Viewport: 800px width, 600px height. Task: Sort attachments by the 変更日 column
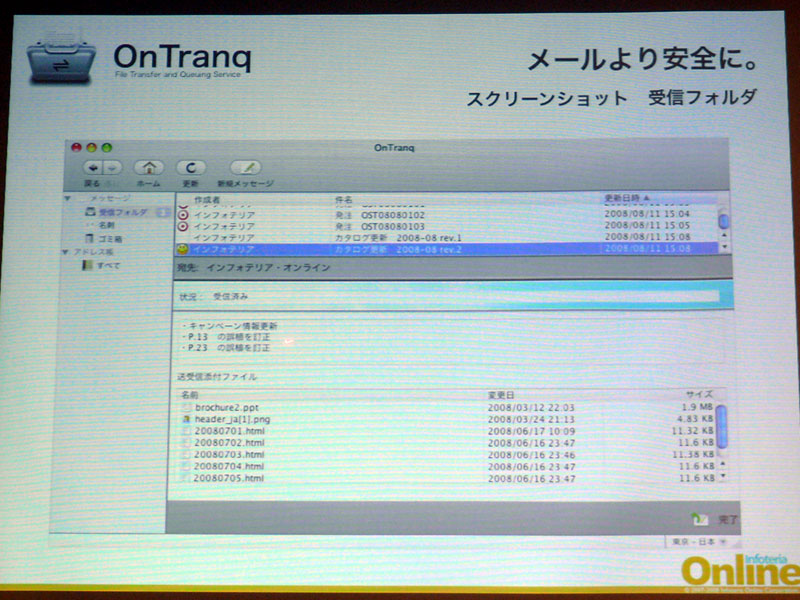tap(501, 395)
